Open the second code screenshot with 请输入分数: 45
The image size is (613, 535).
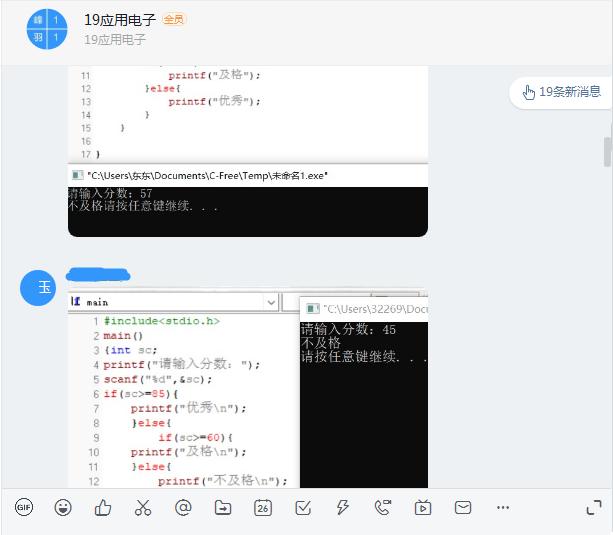coord(248,390)
